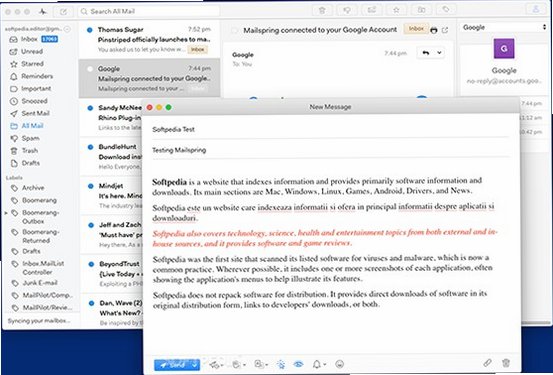Click the purple Google contact avatar
Viewport: 553px width, 375px height.
click(x=504, y=49)
